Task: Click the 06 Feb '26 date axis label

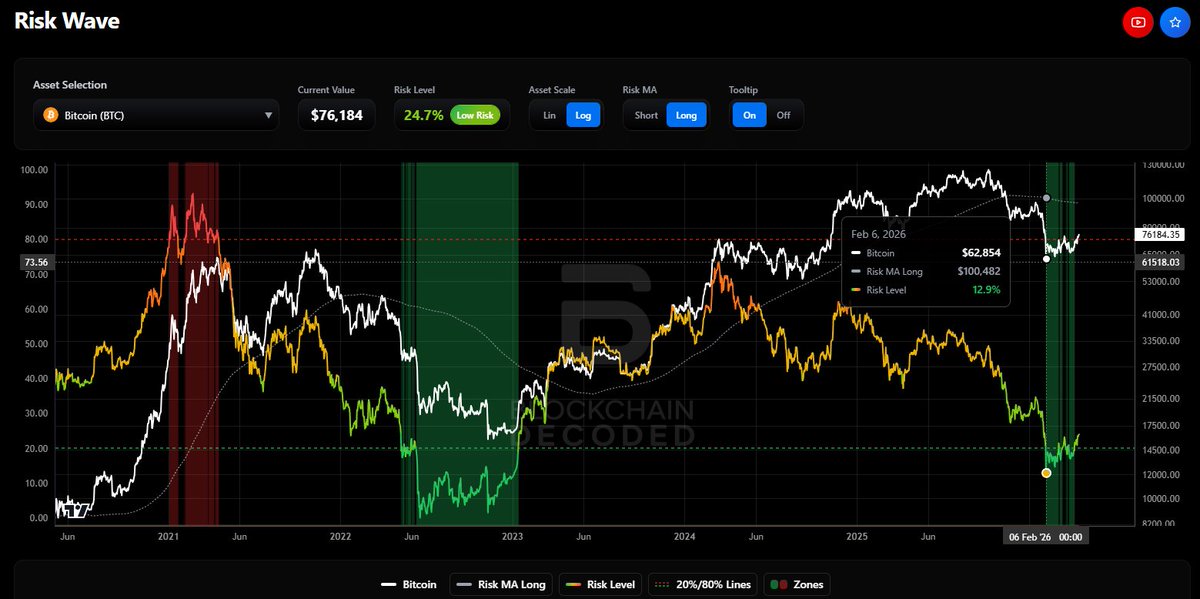Action: tap(1045, 536)
